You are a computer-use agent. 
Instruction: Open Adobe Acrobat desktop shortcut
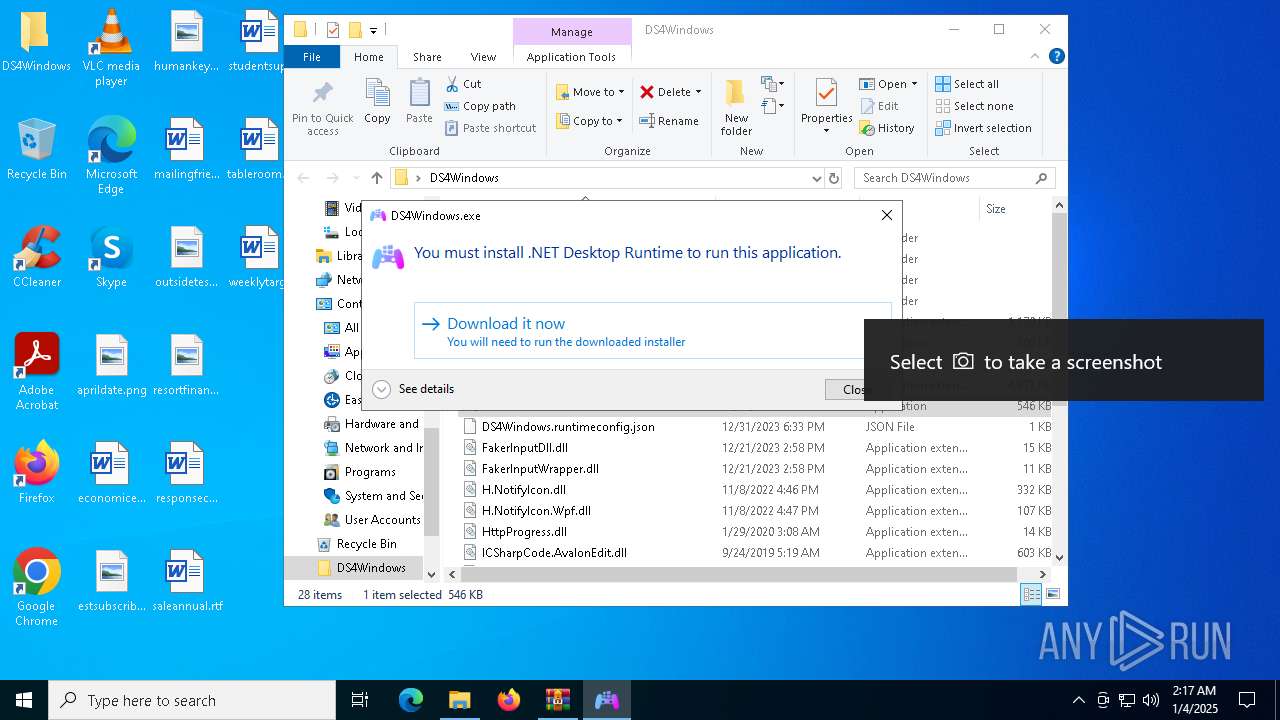pyautogui.click(x=37, y=372)
